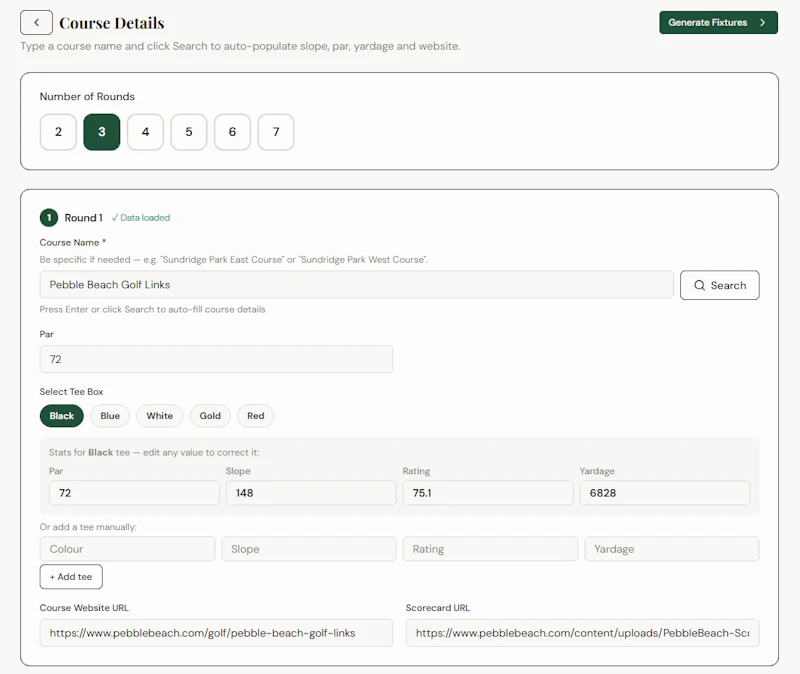800x674 pixels.
Task: Click the chevron icon in Generate Fixtures
Action: coord(762,22)
